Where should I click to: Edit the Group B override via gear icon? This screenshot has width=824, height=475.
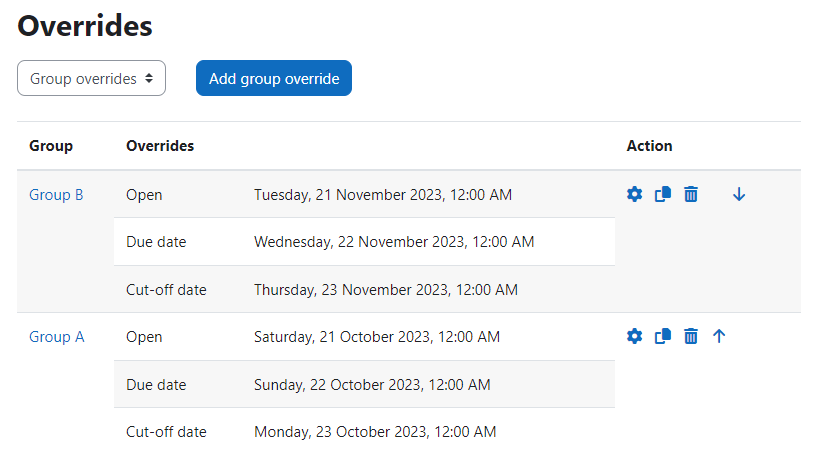pos(634,194)
